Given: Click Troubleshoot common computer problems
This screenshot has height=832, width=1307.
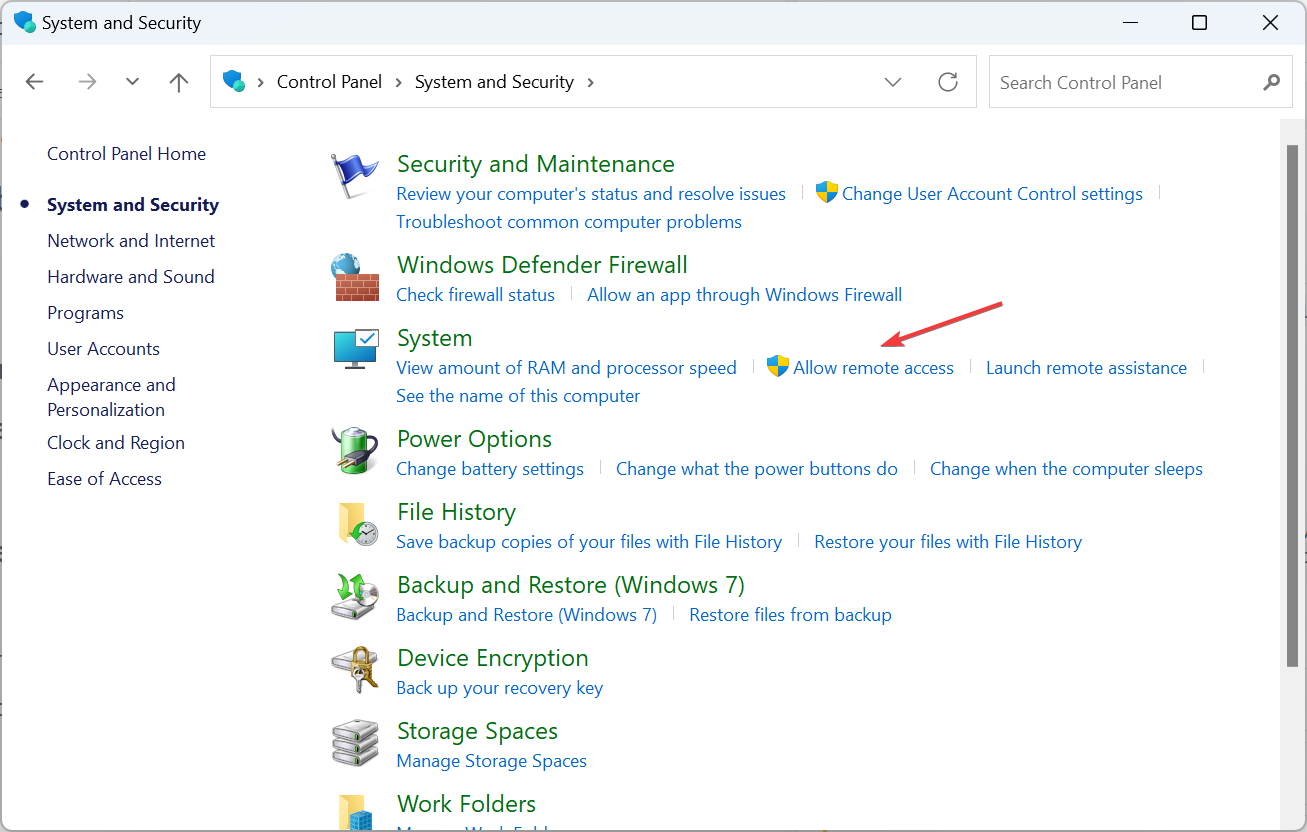Looking at the screenshot, I should coord(569,222).
